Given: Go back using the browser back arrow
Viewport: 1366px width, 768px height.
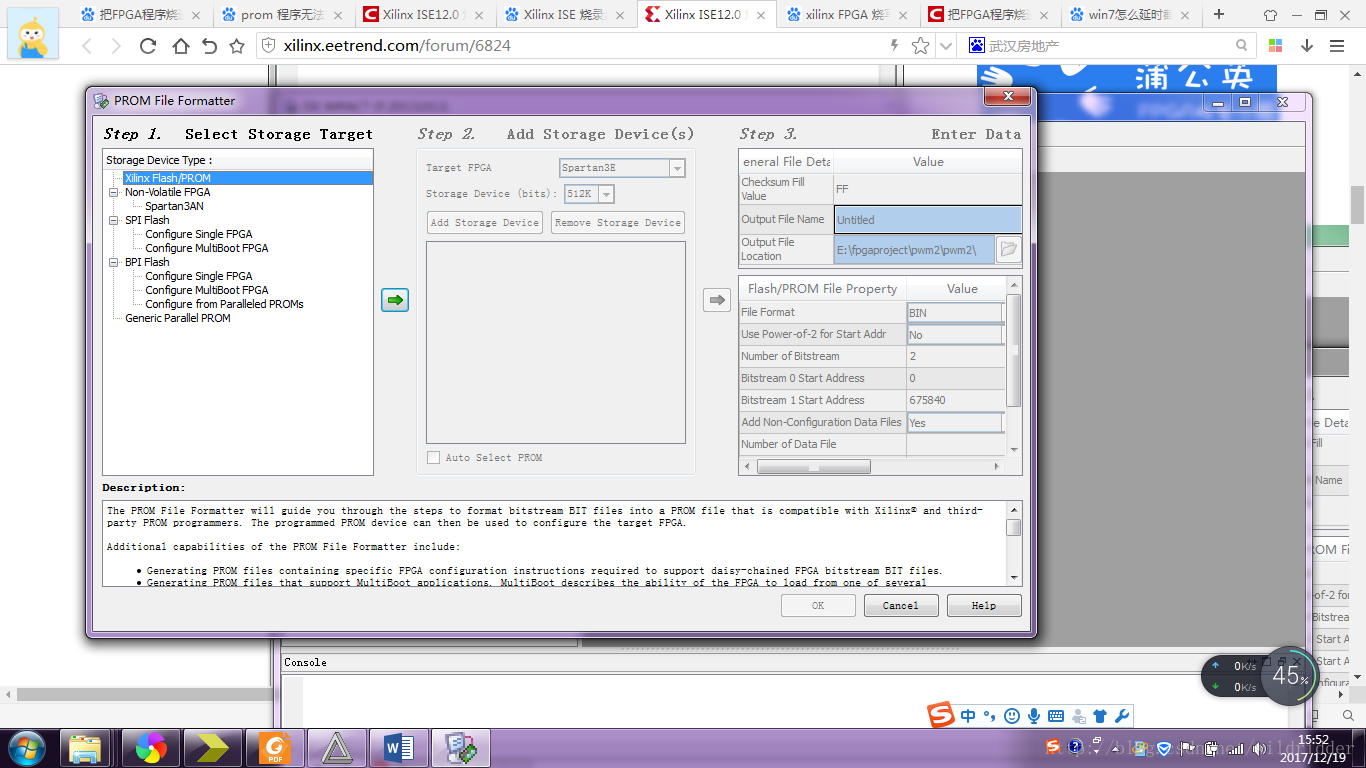Looking at the screenshot, I should (x=86, y=46).
